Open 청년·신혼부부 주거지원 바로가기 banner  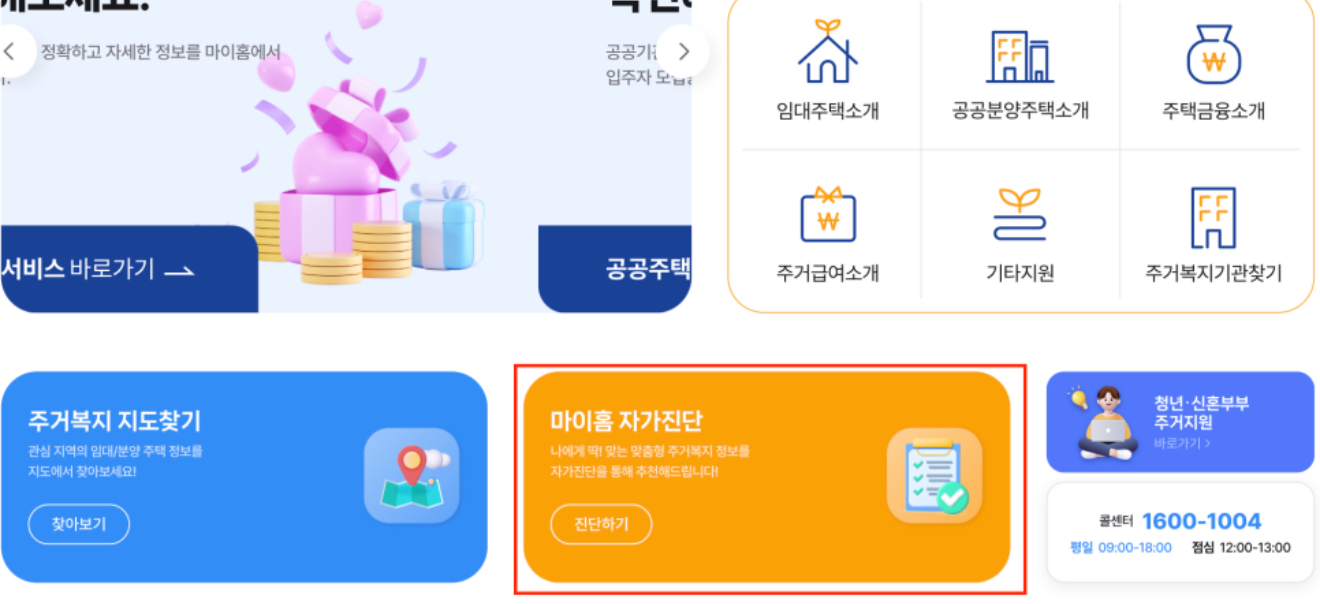(1180, 422)
